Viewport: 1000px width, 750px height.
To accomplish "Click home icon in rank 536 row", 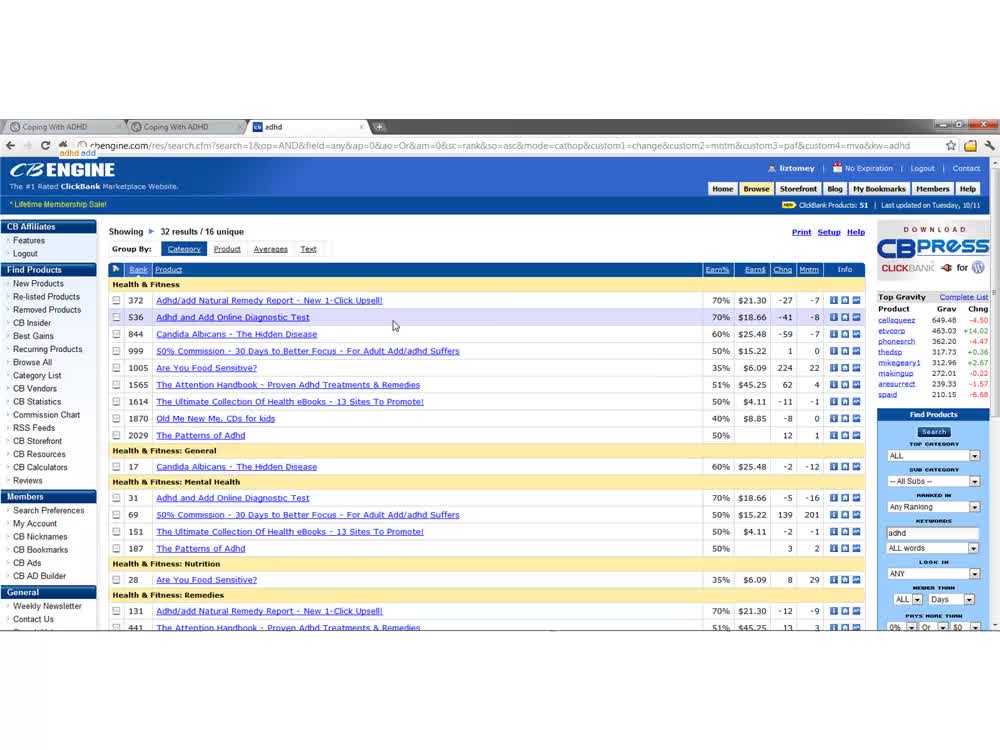I will coord(845,317).
